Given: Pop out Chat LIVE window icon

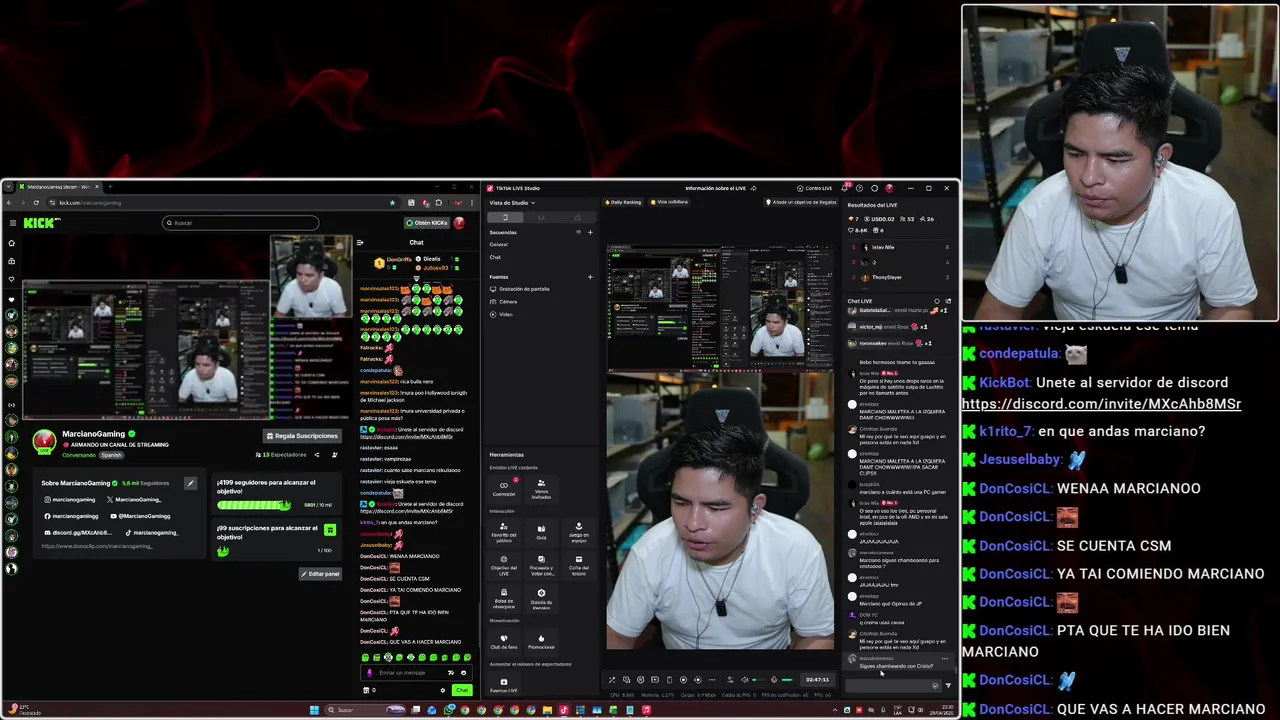Looking at the screenshot, I should click(x=948, y=301).
